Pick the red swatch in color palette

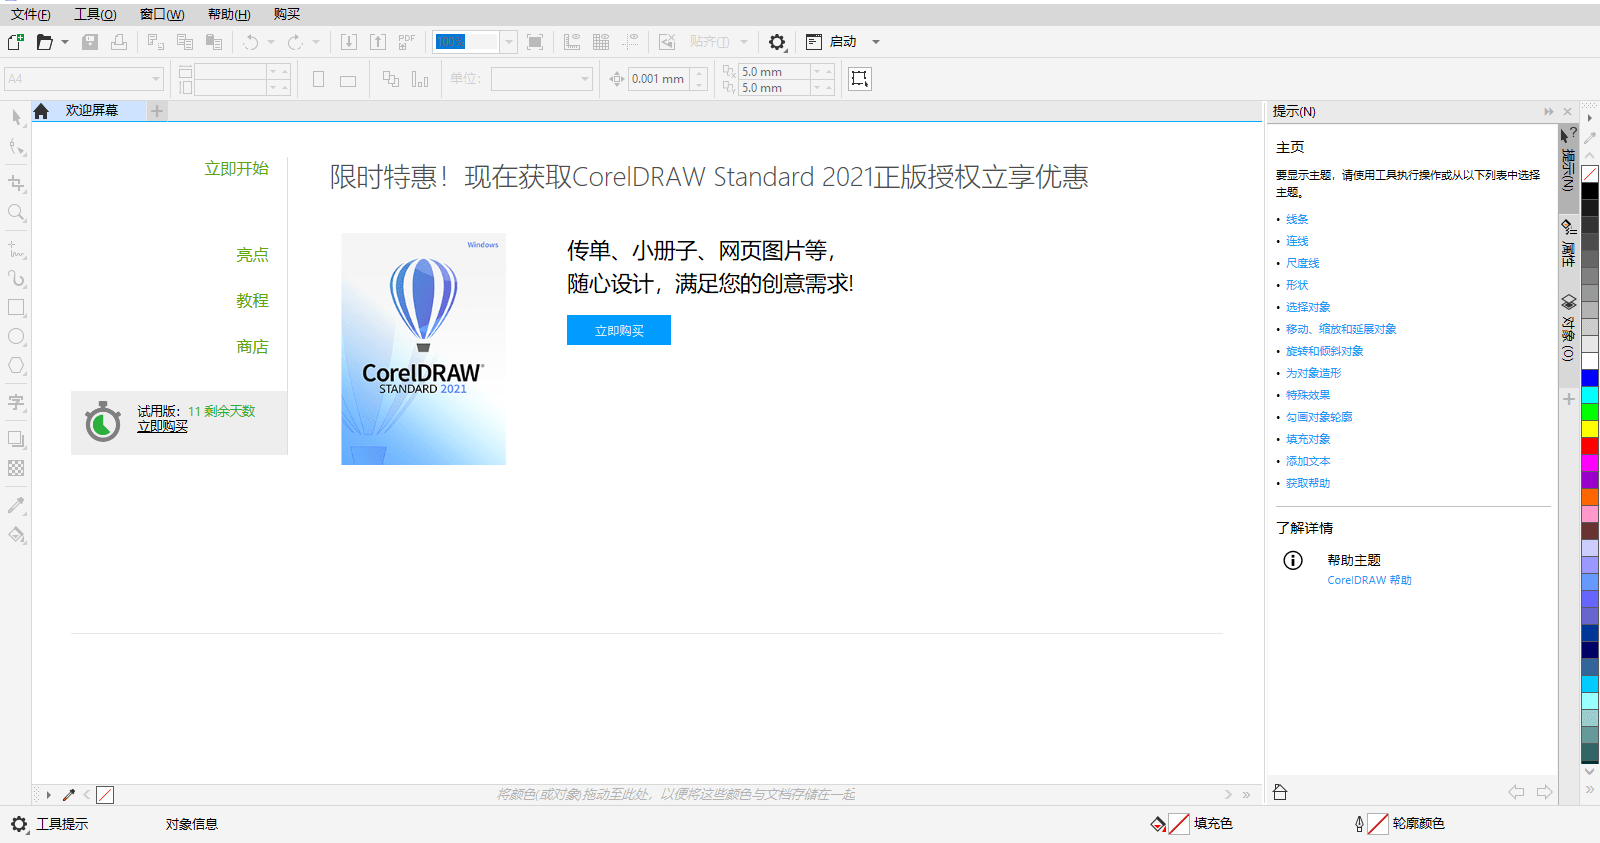1589,445
